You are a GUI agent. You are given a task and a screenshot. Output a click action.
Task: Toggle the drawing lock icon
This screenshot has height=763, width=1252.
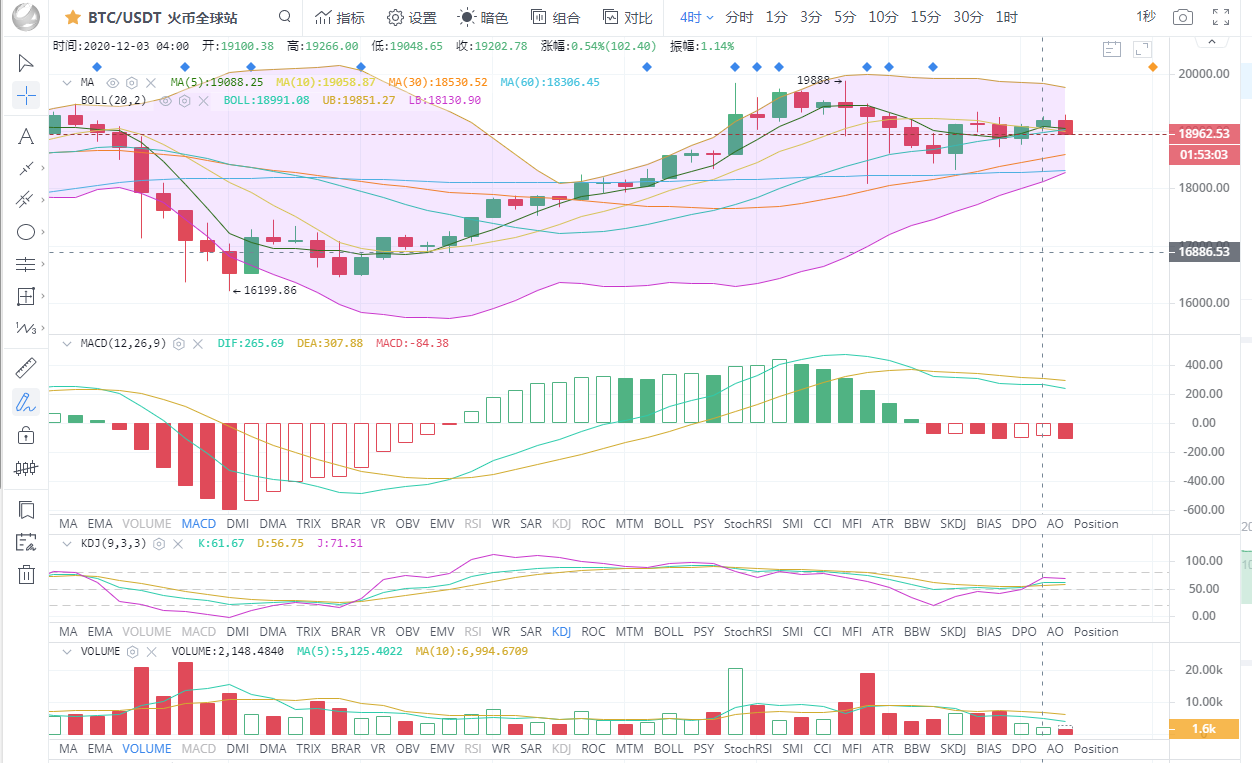(26, 434)
